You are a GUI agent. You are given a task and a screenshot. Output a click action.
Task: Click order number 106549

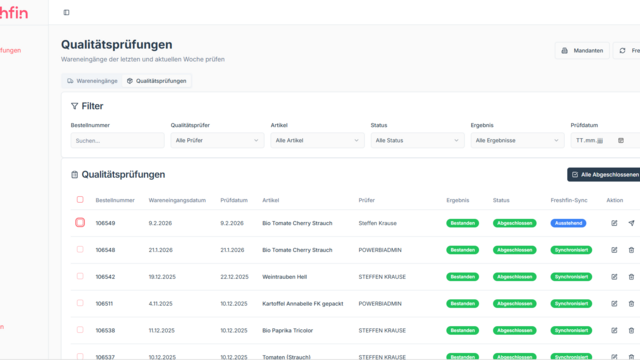(105, 223)
